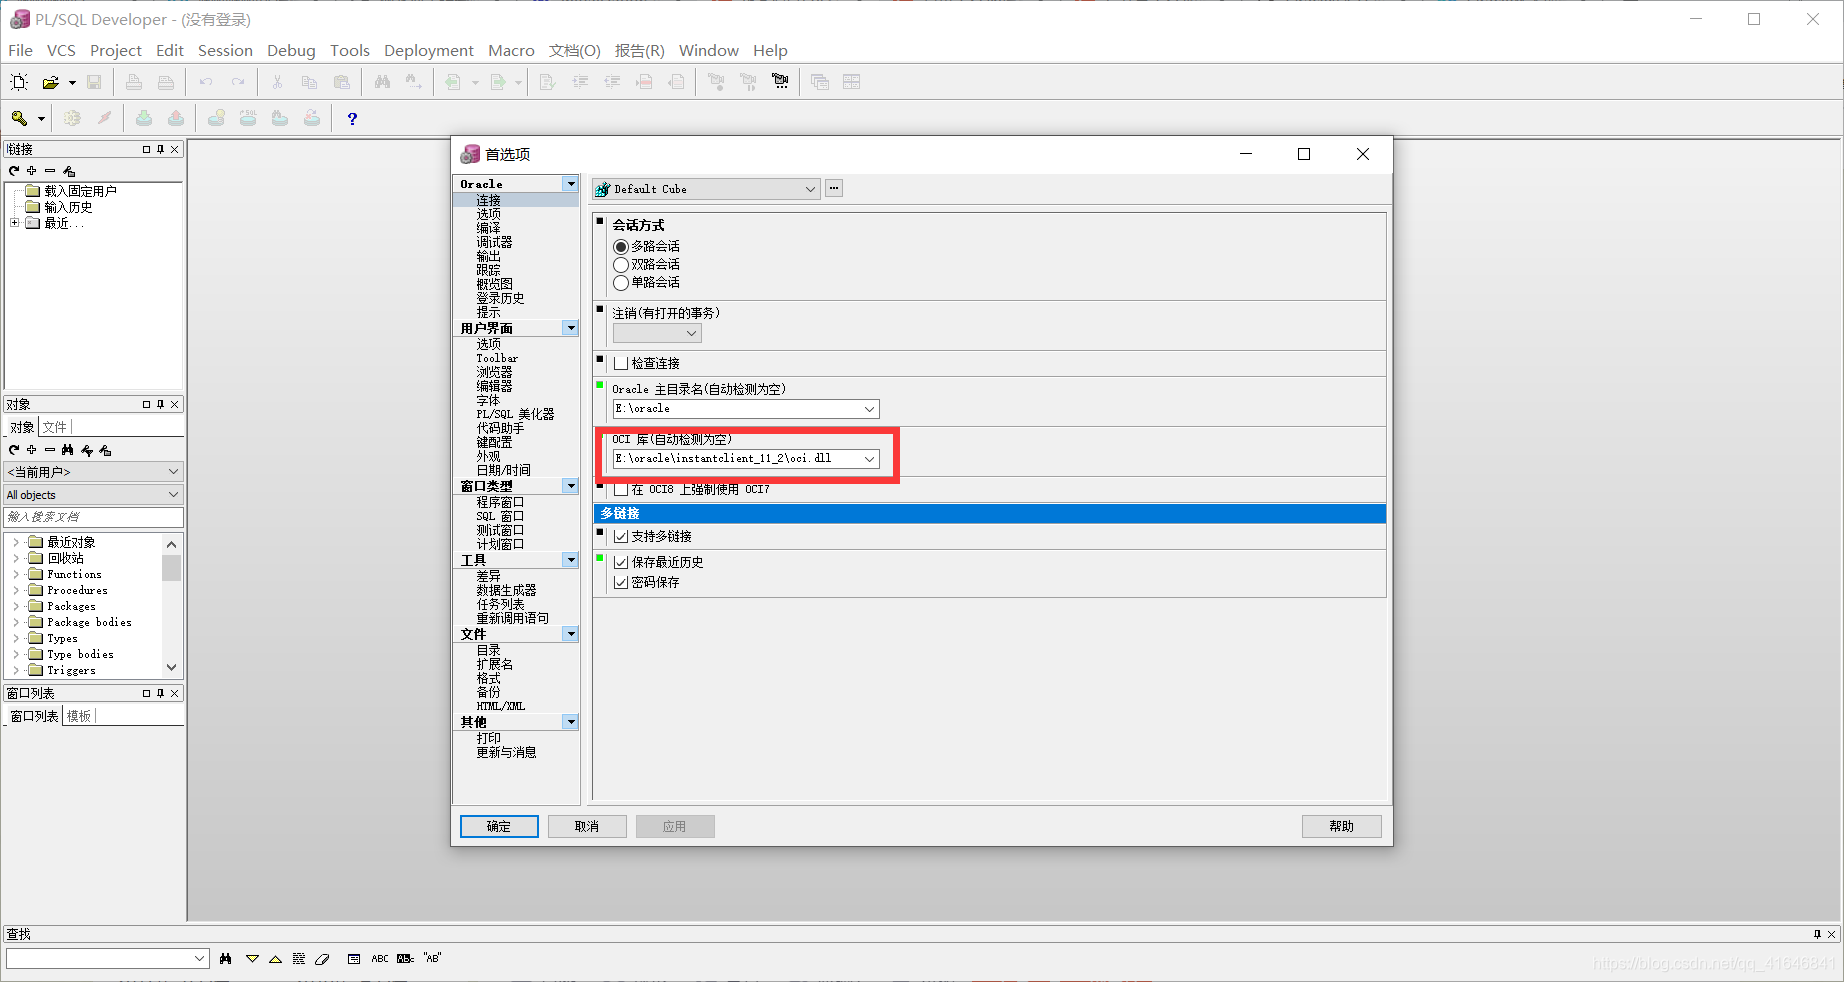1844x982 pixels.
Task: Click the black Debug test set icon
Action: [780, 82]
